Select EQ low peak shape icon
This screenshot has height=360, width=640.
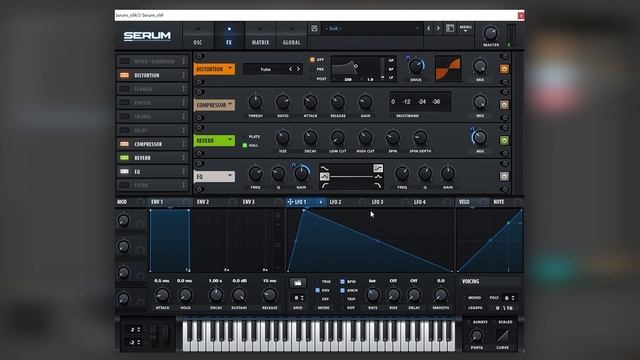[x=324, y=177]
